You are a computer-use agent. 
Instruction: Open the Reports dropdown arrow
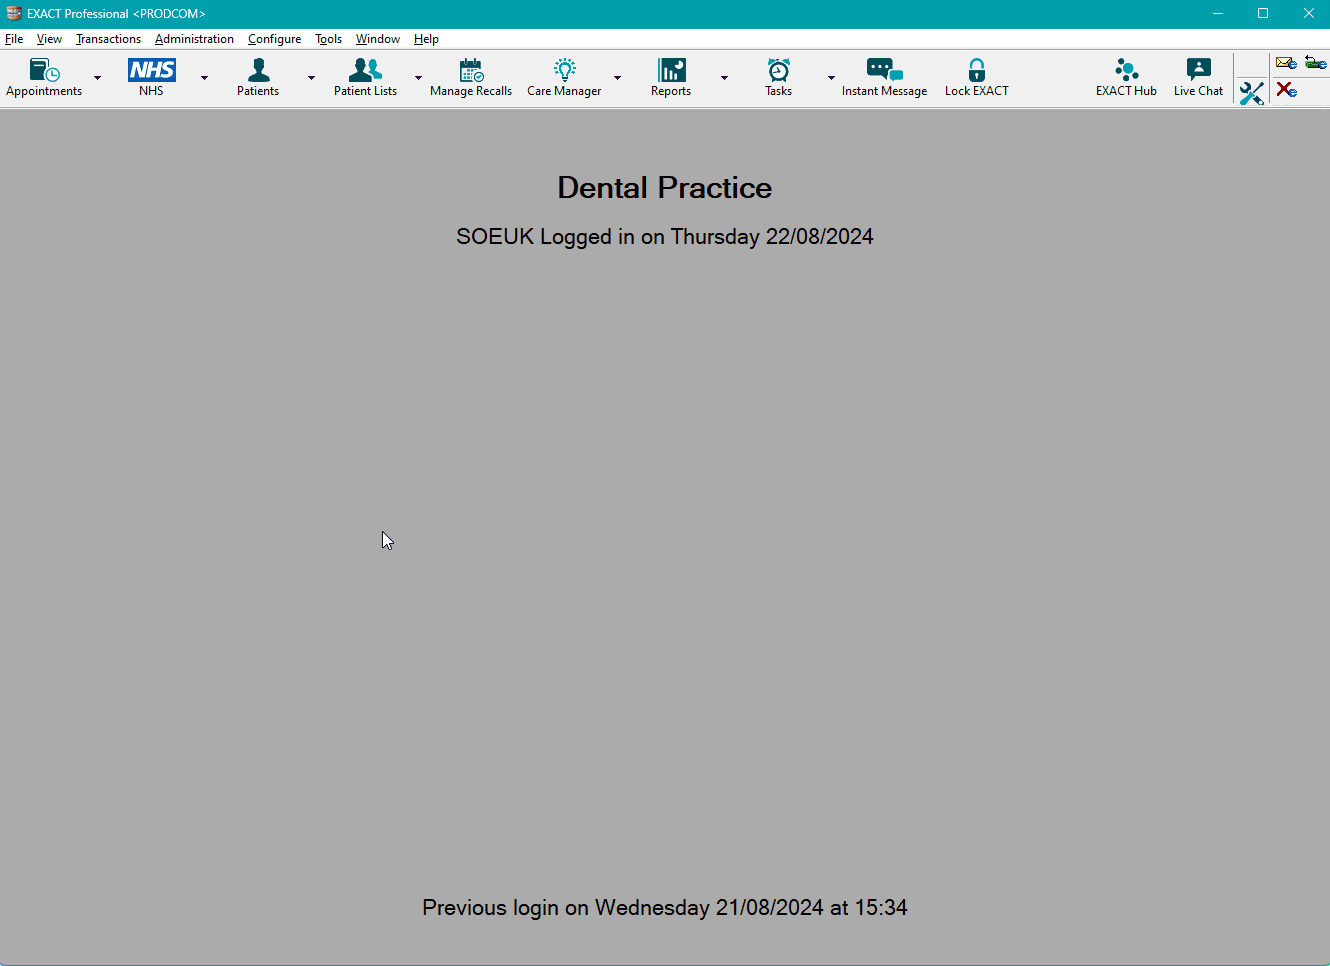pyautogui.click(x=725, y=77)
